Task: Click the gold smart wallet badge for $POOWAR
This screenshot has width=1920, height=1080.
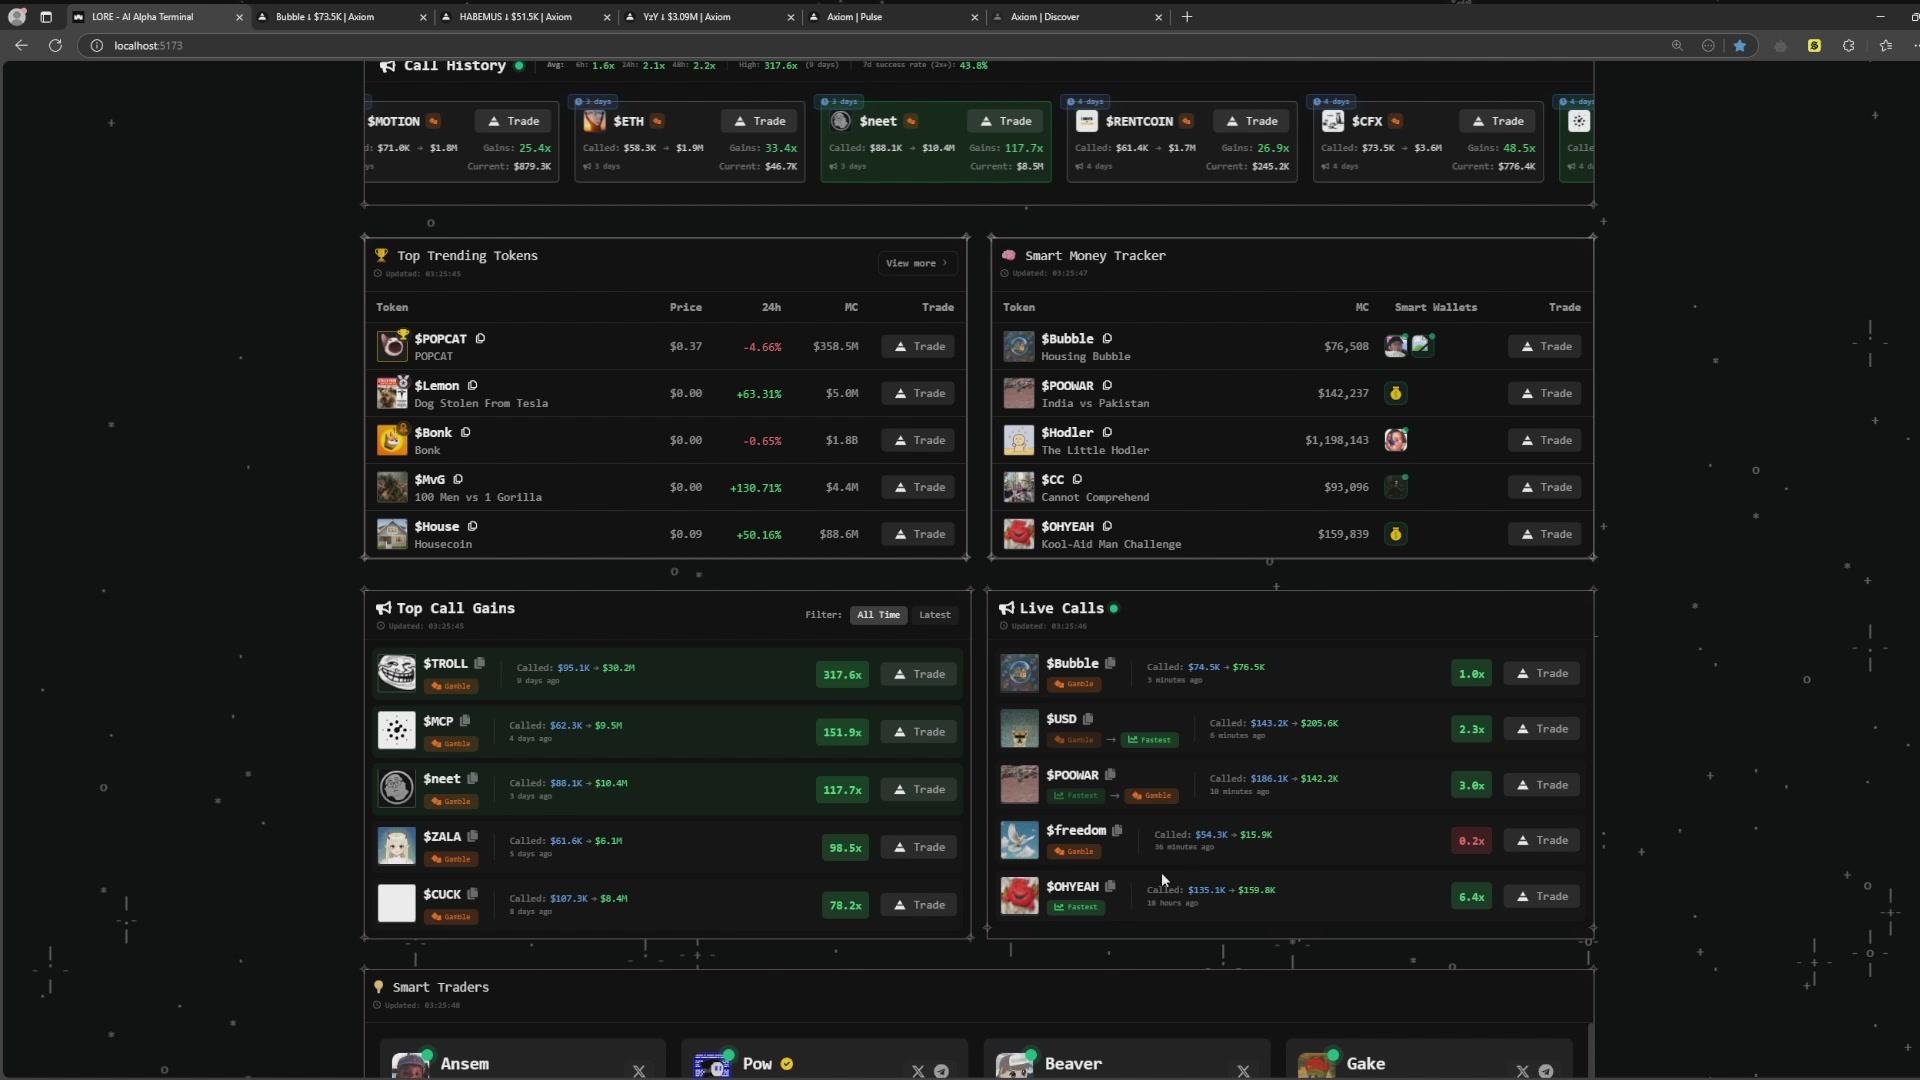Action: [x=1395, y=393]
